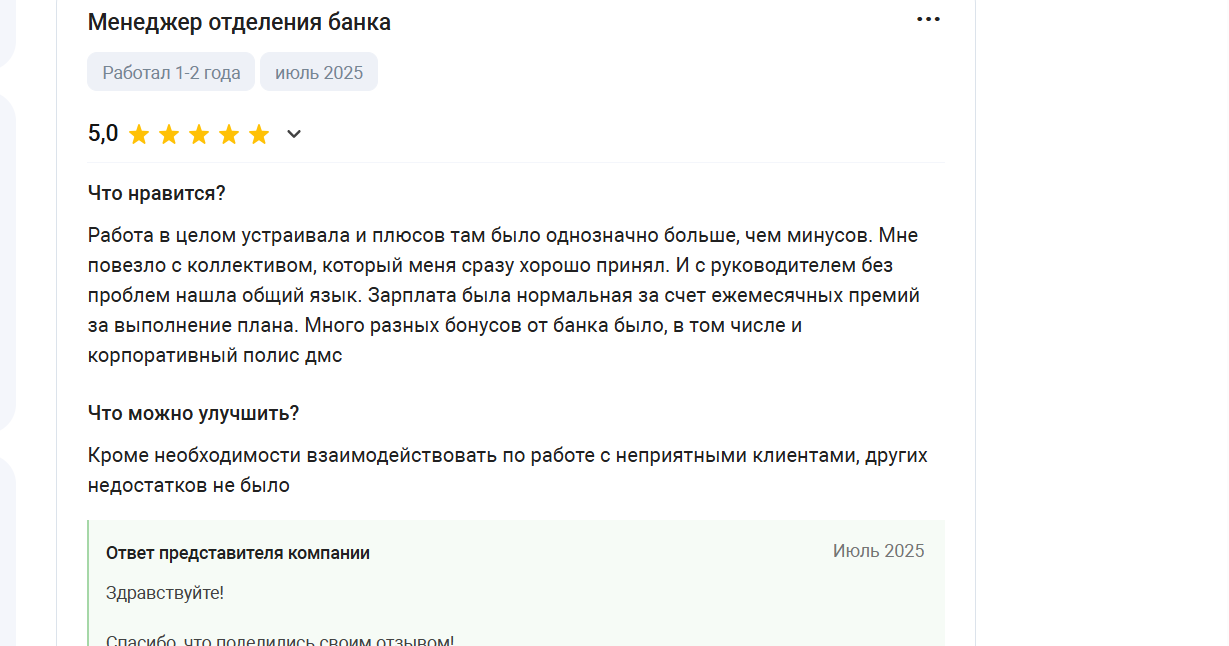This screenshot has height=646, width=1229.
Task: Click the 5,0 rating score
Action: click(103, 133)
